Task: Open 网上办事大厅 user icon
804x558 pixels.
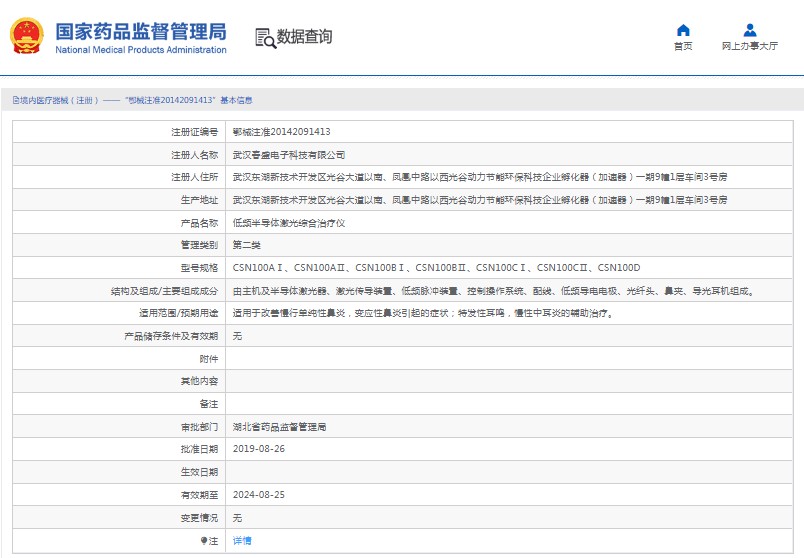Action: coord(750,30)
